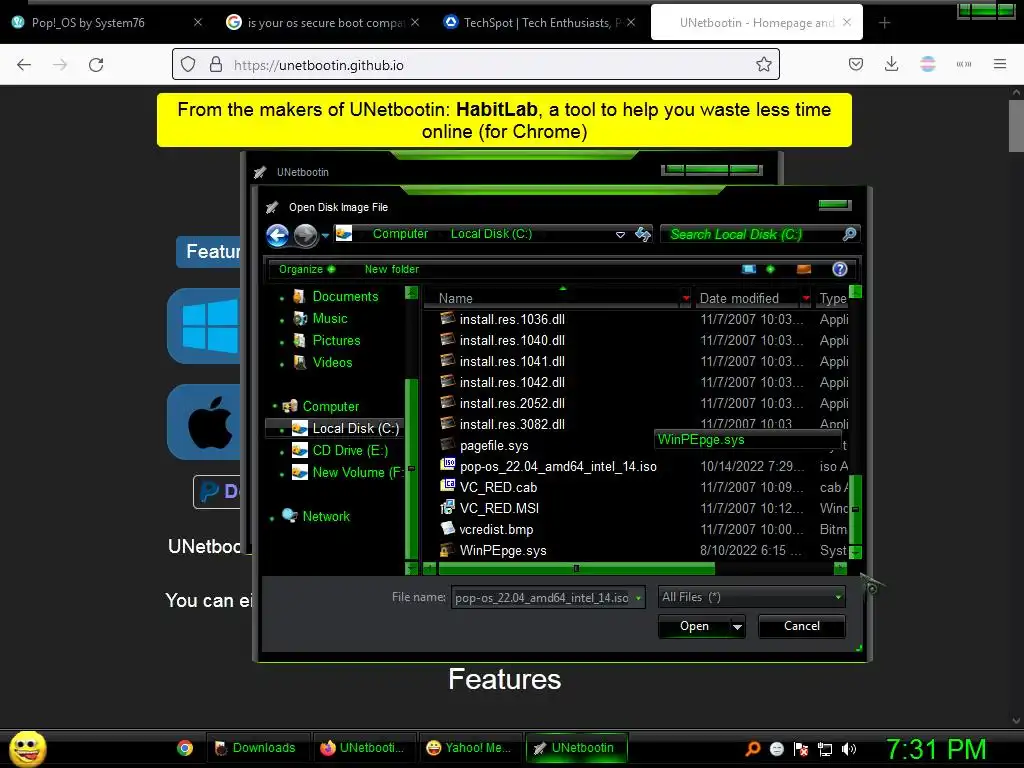The height and width of the screenshot is (768, 1024).
Task: Click New folder in the dialog toolbar
Action: tap(392, 269)
